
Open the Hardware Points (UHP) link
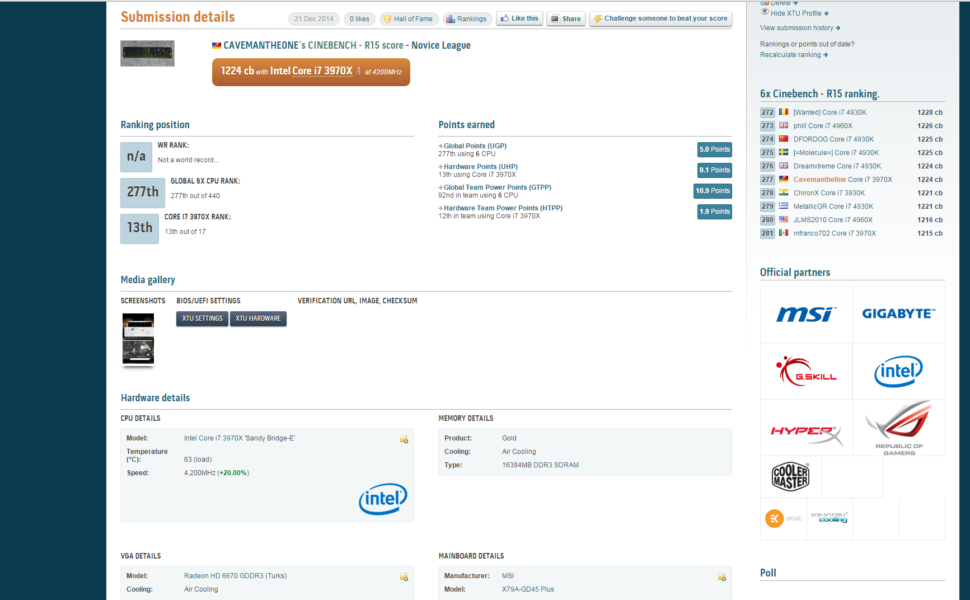tap(480, 166)
